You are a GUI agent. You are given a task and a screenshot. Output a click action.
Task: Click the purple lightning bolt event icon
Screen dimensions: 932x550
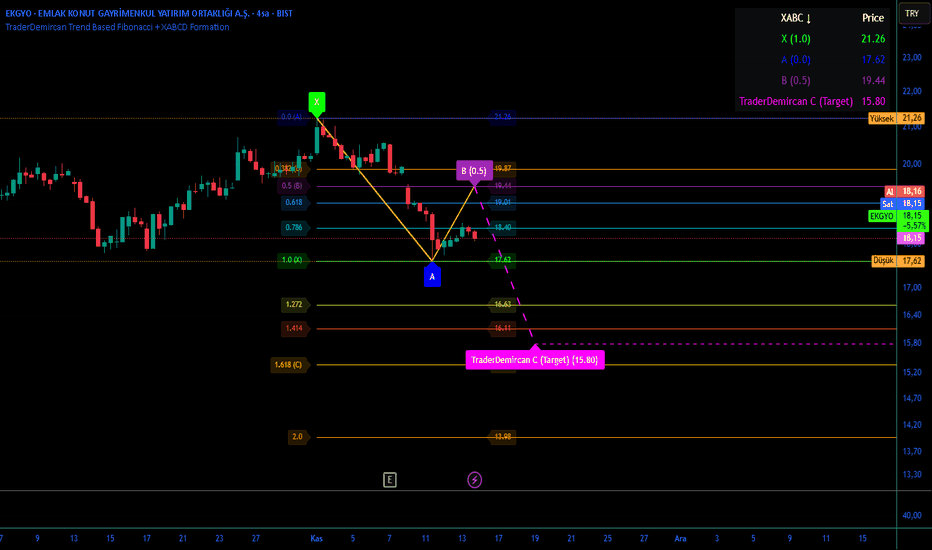(x=475, y=480)
